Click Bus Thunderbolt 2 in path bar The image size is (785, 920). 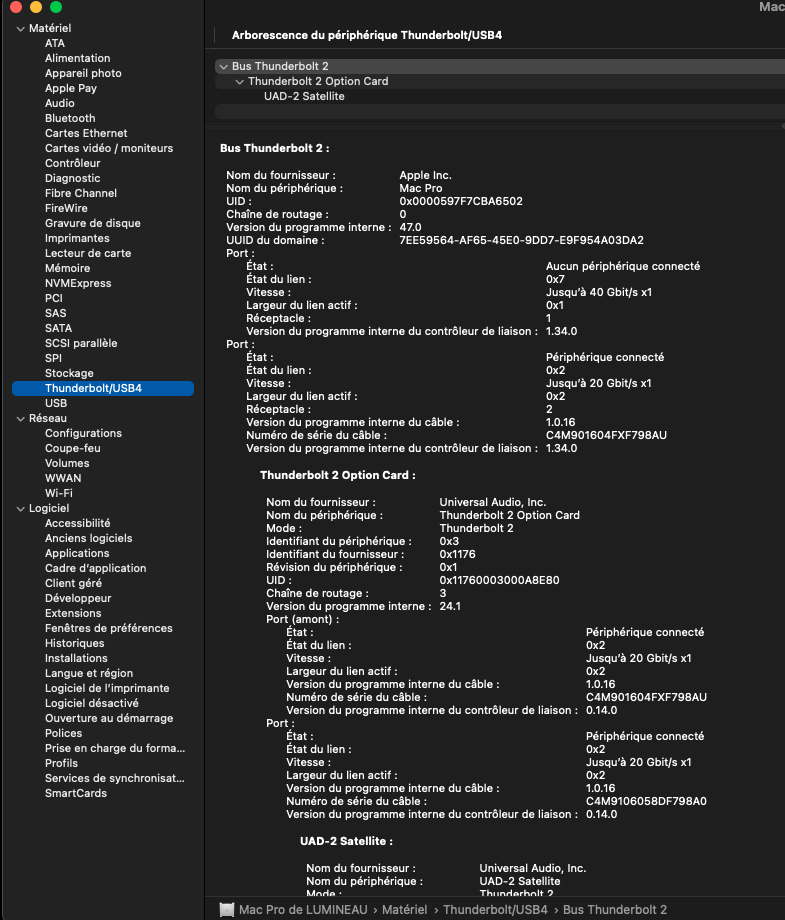(614, 910)
